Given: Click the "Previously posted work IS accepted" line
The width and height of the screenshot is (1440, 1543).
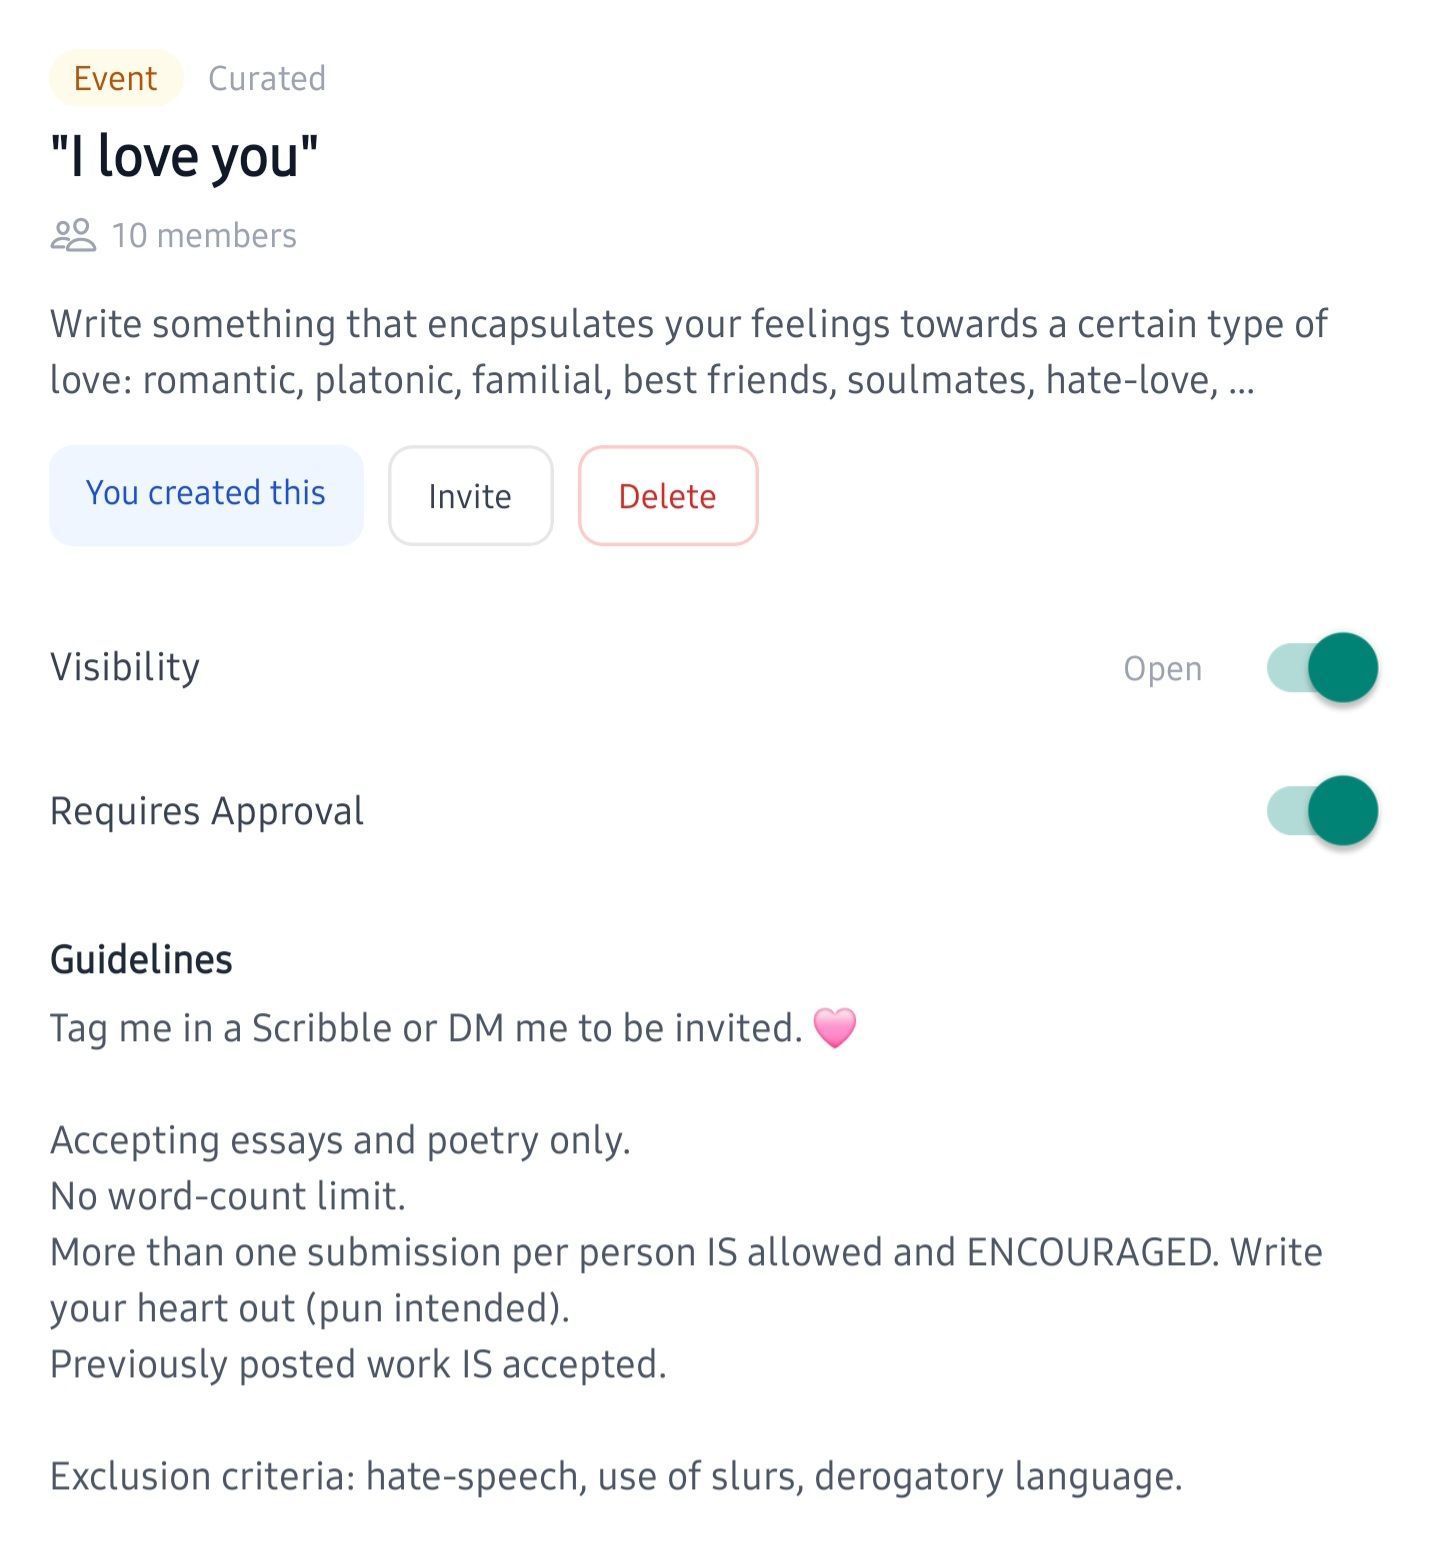Looking at the screenshot, I should point(358,1364).
